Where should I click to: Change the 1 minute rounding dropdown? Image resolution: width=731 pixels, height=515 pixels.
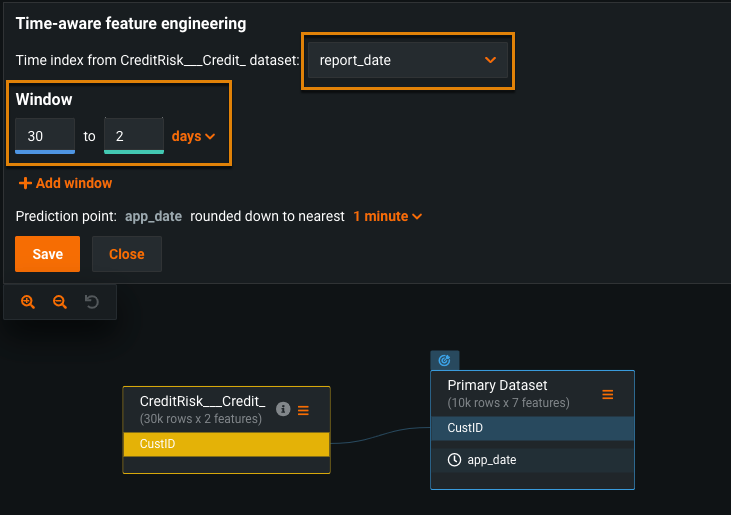click(387, 216)
